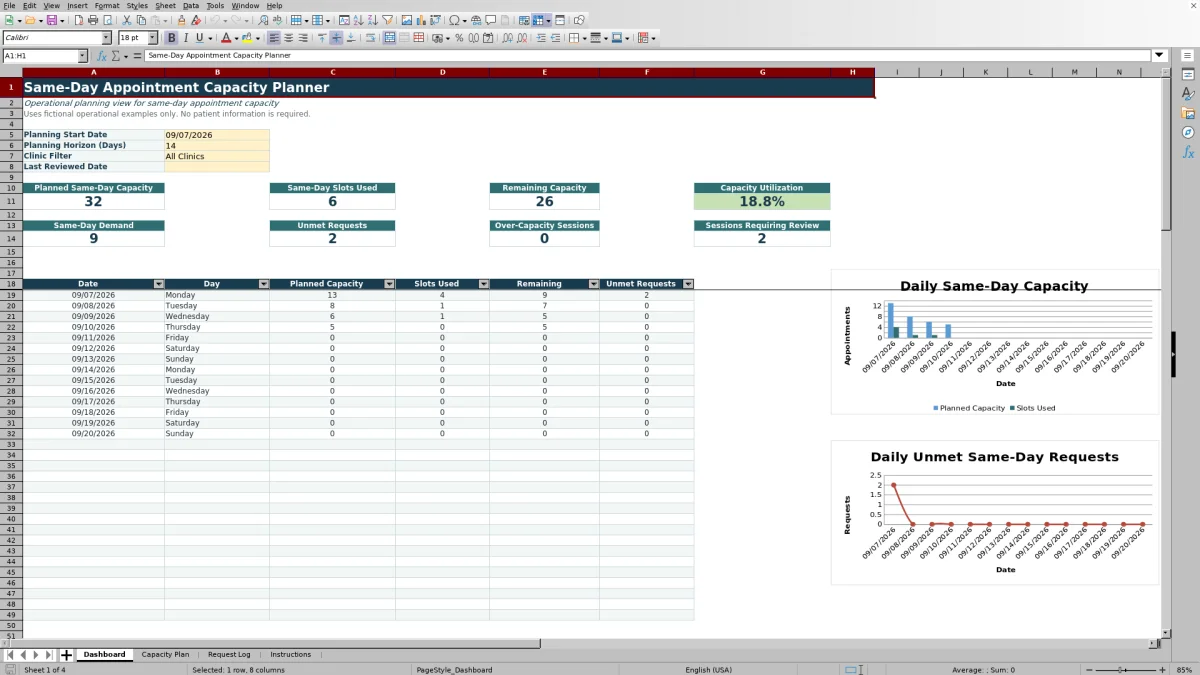Open the Day column filter dropdown
1200x675 pixels.
264,284
